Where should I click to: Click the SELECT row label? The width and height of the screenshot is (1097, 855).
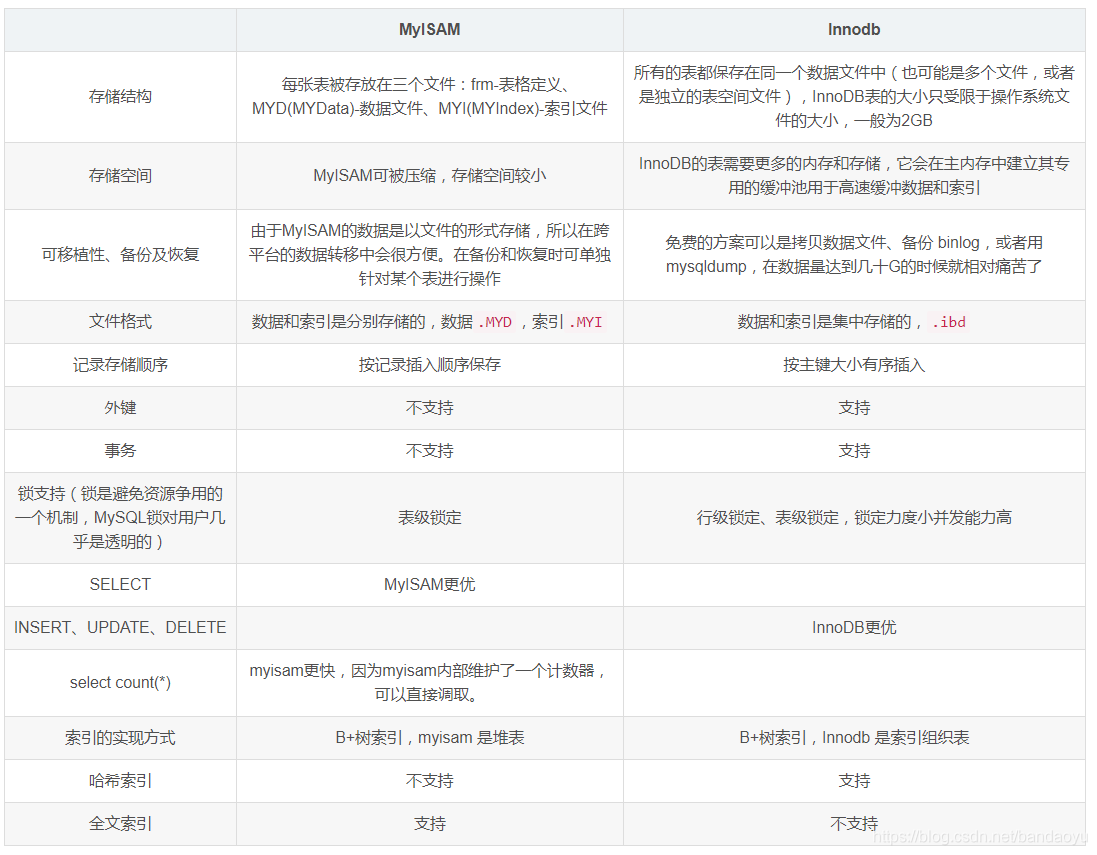(x=120, y=584)
